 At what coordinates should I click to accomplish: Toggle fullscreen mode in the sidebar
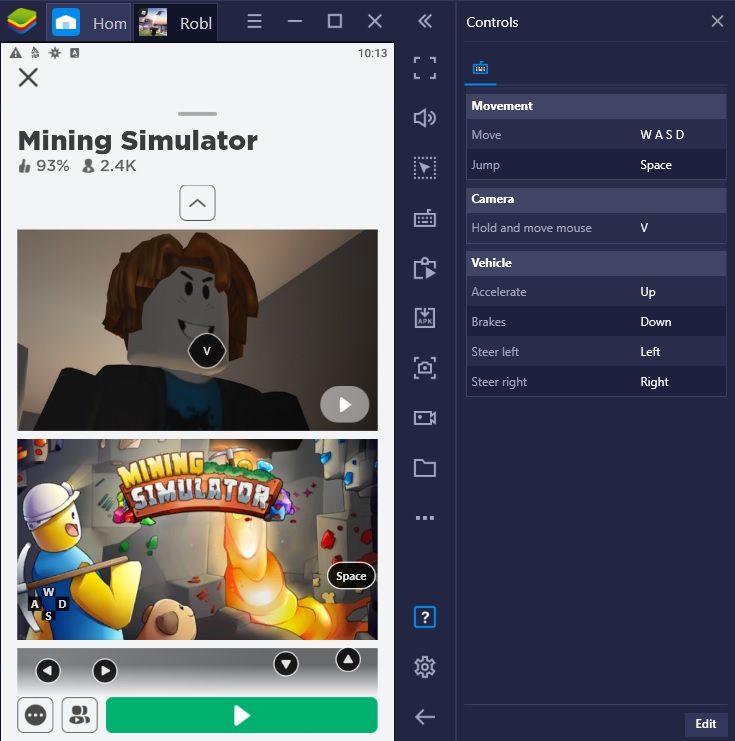coord(425,68)
